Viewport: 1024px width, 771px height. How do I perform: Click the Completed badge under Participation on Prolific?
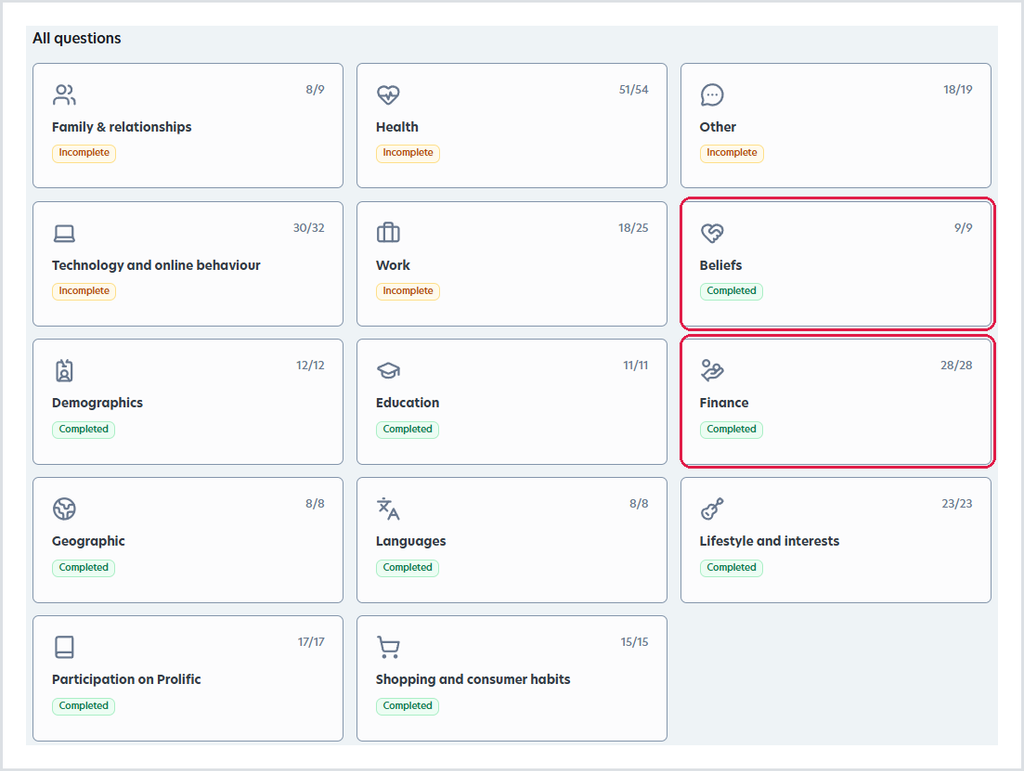[x=84, y=706]
